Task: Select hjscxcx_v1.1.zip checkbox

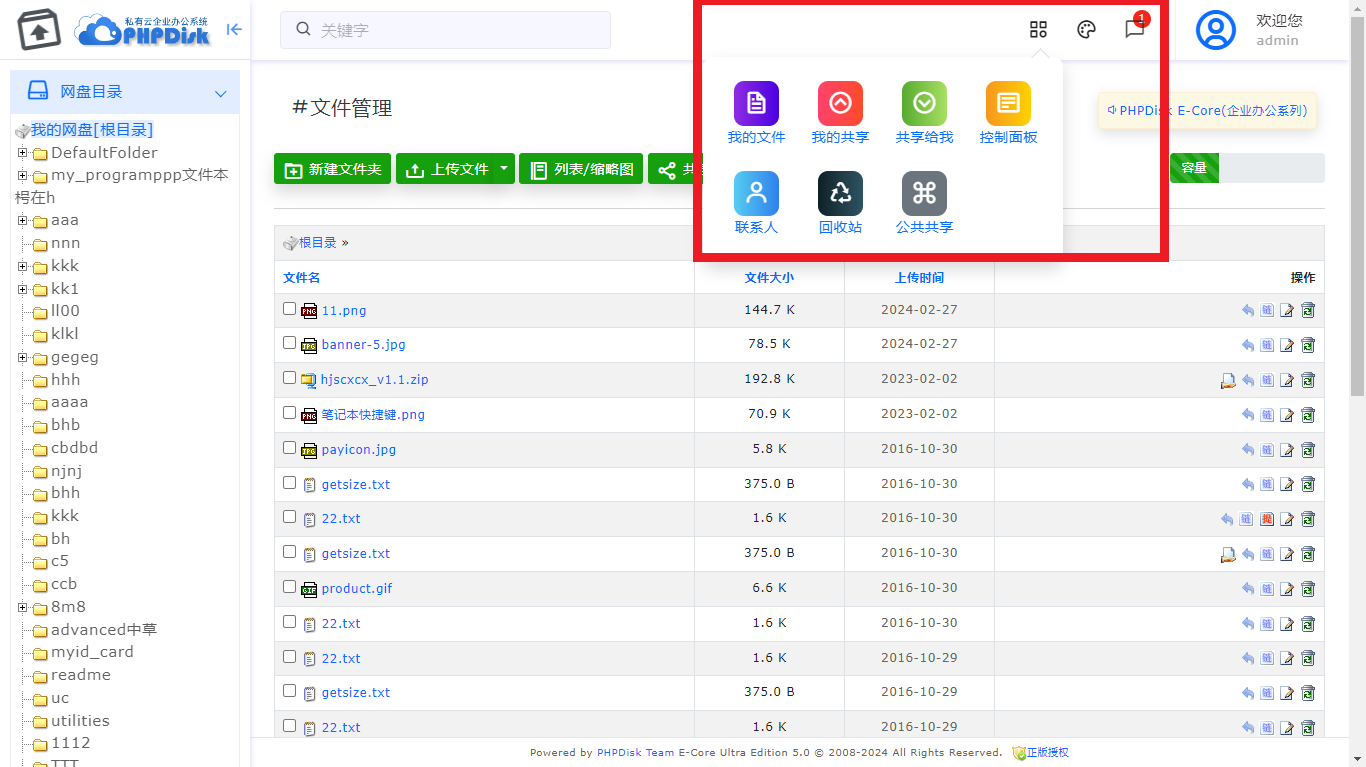Action: (x=290, y=378)
